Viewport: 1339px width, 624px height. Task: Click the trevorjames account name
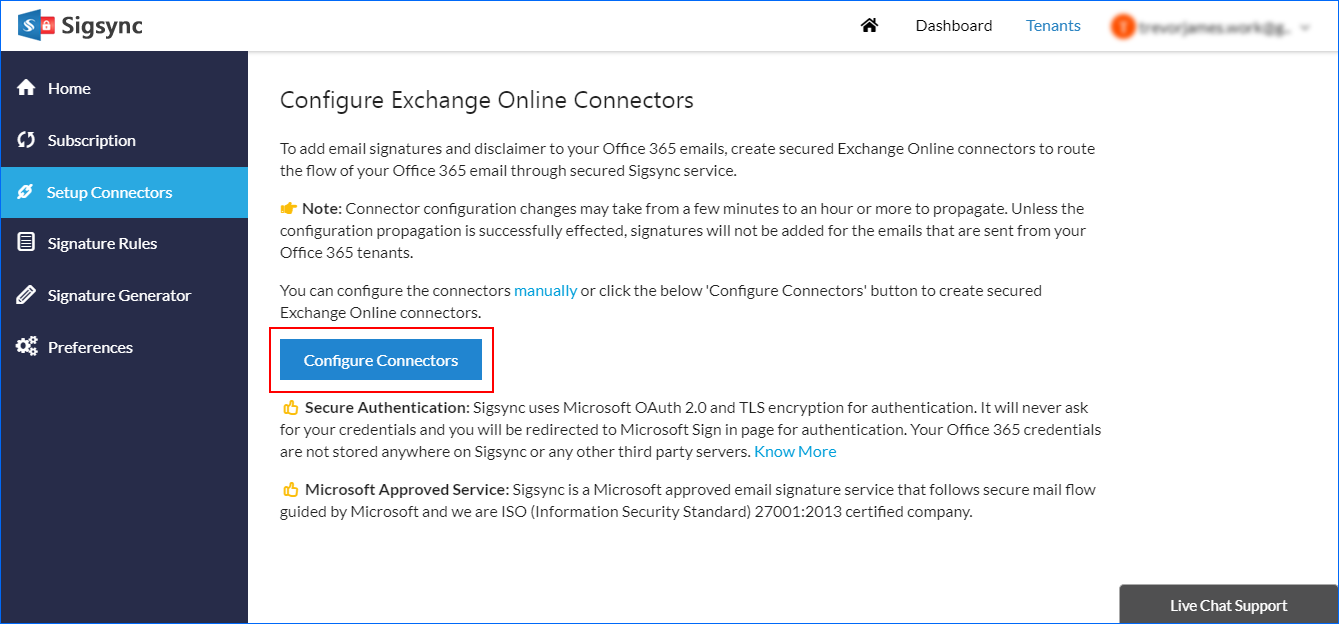click(x=1215, y=27)
